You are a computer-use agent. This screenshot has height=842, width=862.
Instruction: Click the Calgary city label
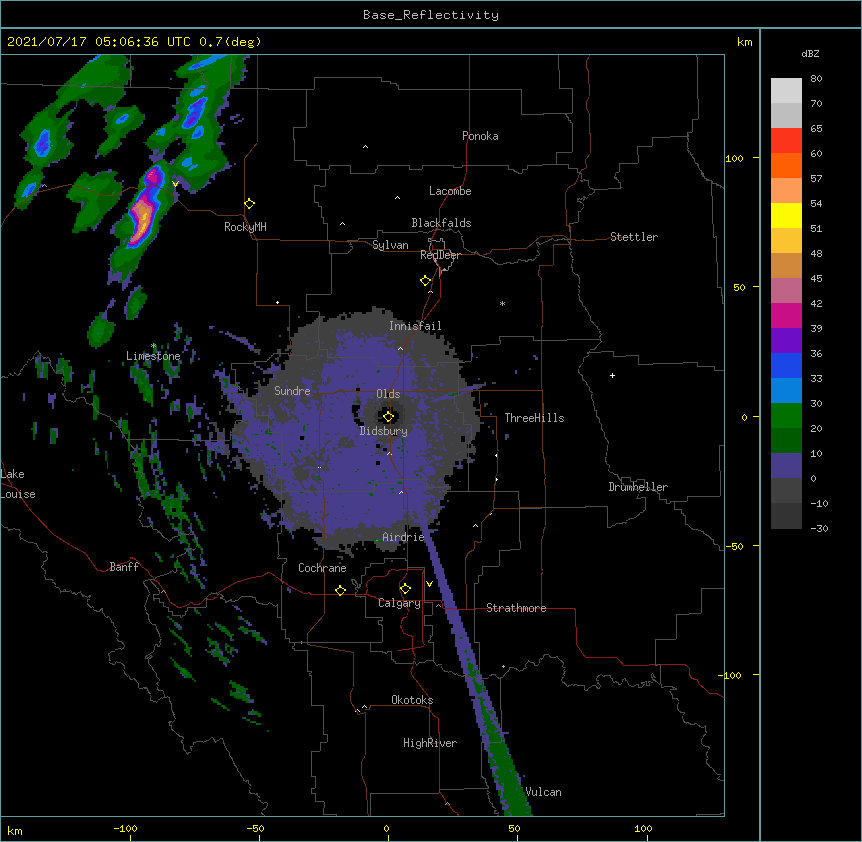399,603
